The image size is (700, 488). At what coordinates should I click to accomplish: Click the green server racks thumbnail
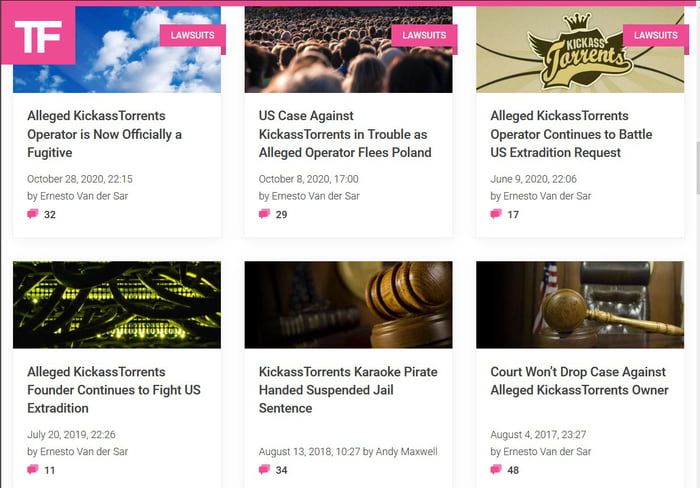coord(117,304)
